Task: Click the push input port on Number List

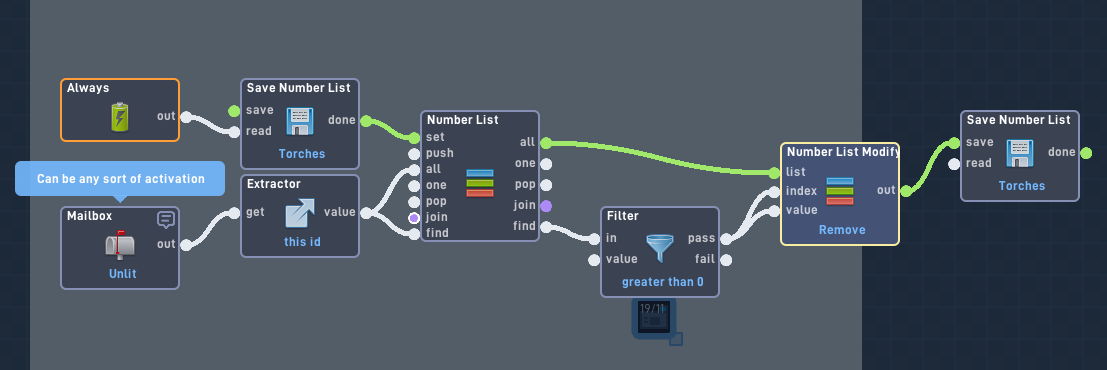Action: pos(414,154)
